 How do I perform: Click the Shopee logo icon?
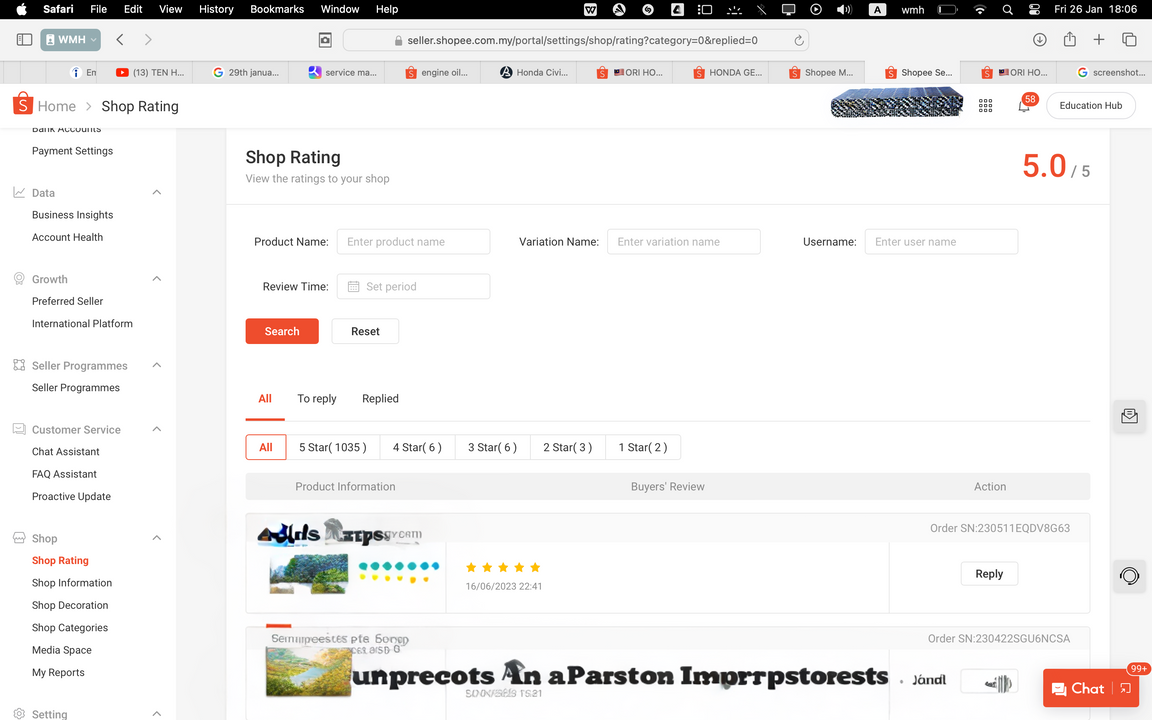(22, 104)
